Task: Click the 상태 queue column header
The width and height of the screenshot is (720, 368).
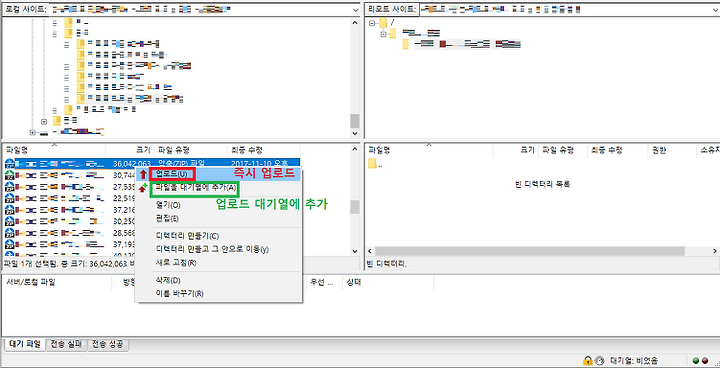Action: (388, 282)
